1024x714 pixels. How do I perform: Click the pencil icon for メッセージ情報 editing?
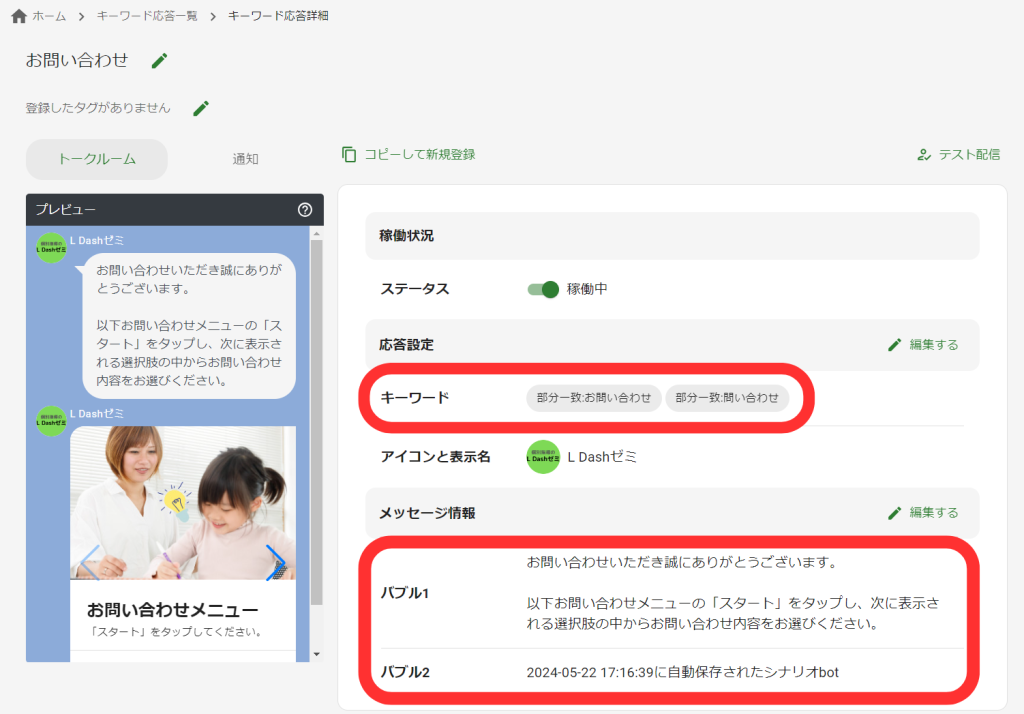pyautogui.click(x=895, y=512)
